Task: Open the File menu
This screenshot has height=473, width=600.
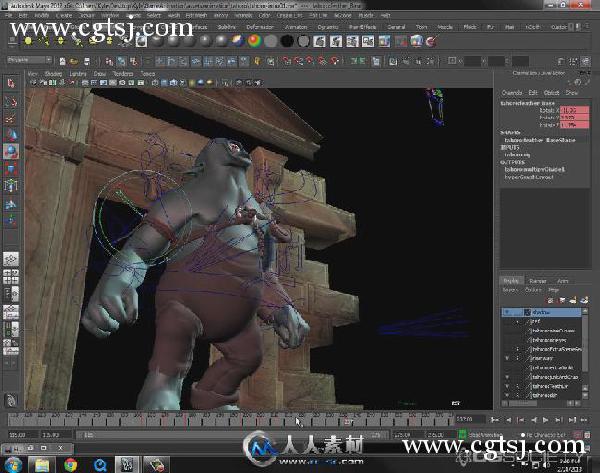Action: pyautogui.click(x=9, y=15)
